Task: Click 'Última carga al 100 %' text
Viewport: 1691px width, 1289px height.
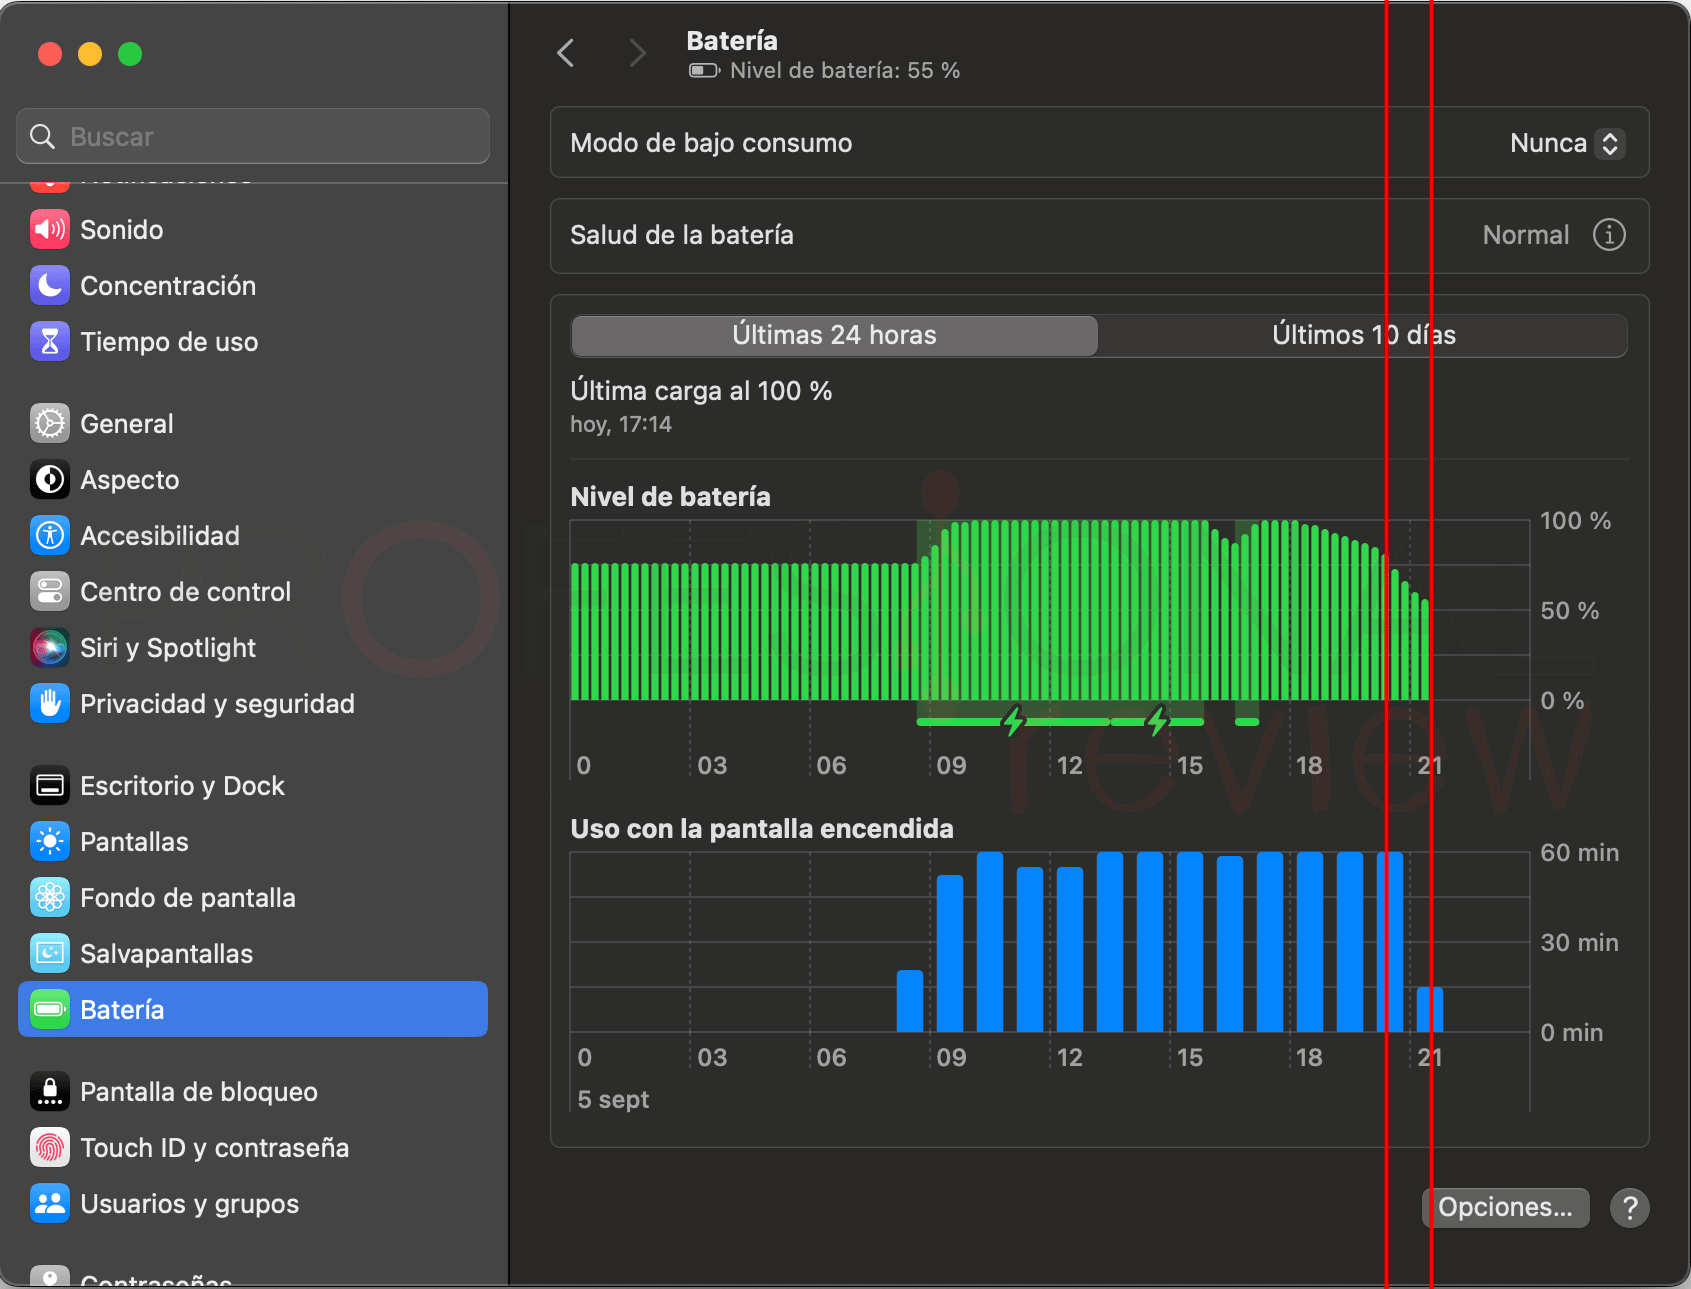Action: [x=701, y=391]
